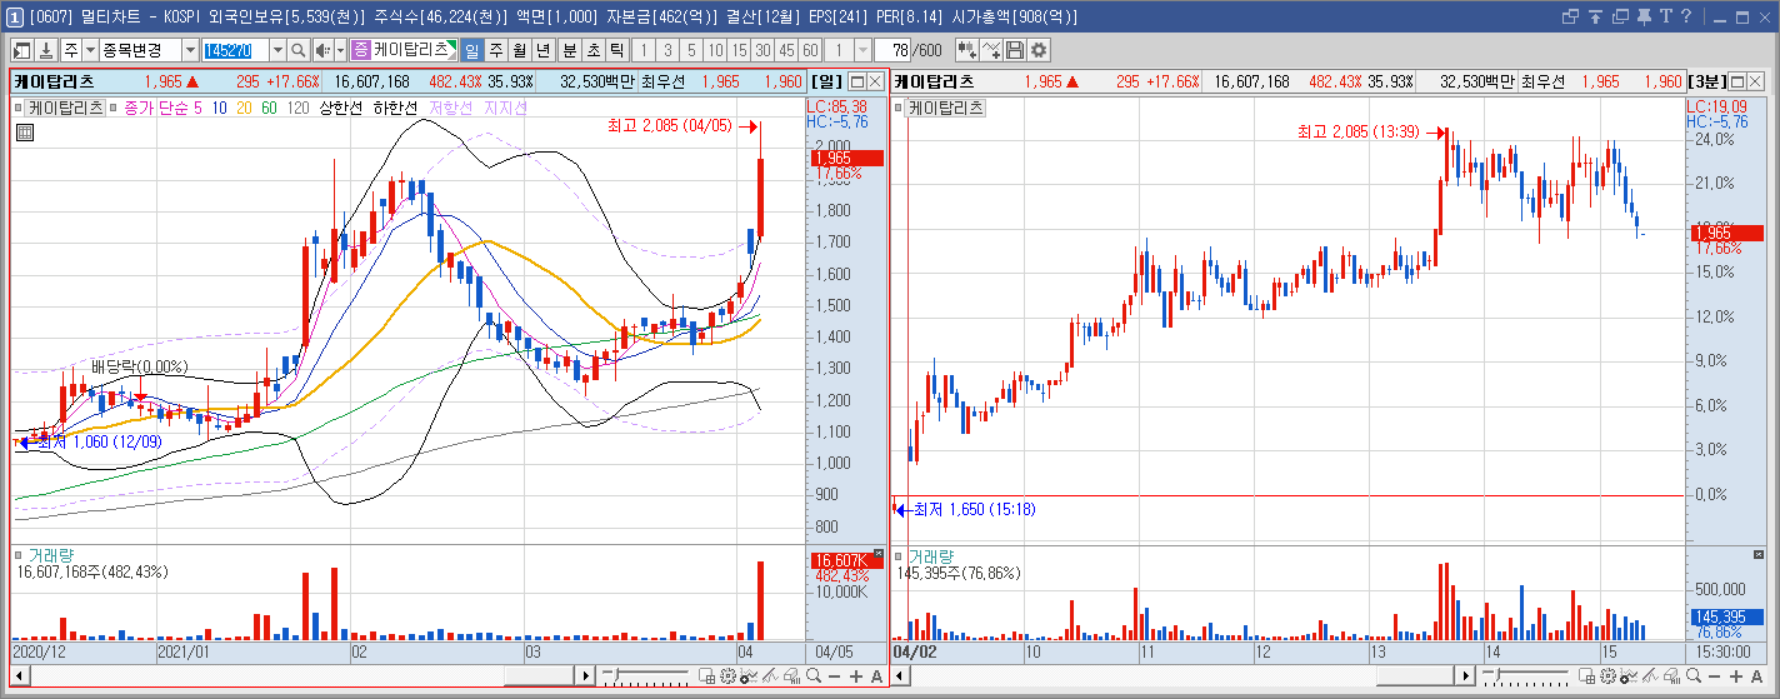Click the gear icon below the 3-minute chart
This screenshot has width=1780, height=699.
pos(1607,677)
